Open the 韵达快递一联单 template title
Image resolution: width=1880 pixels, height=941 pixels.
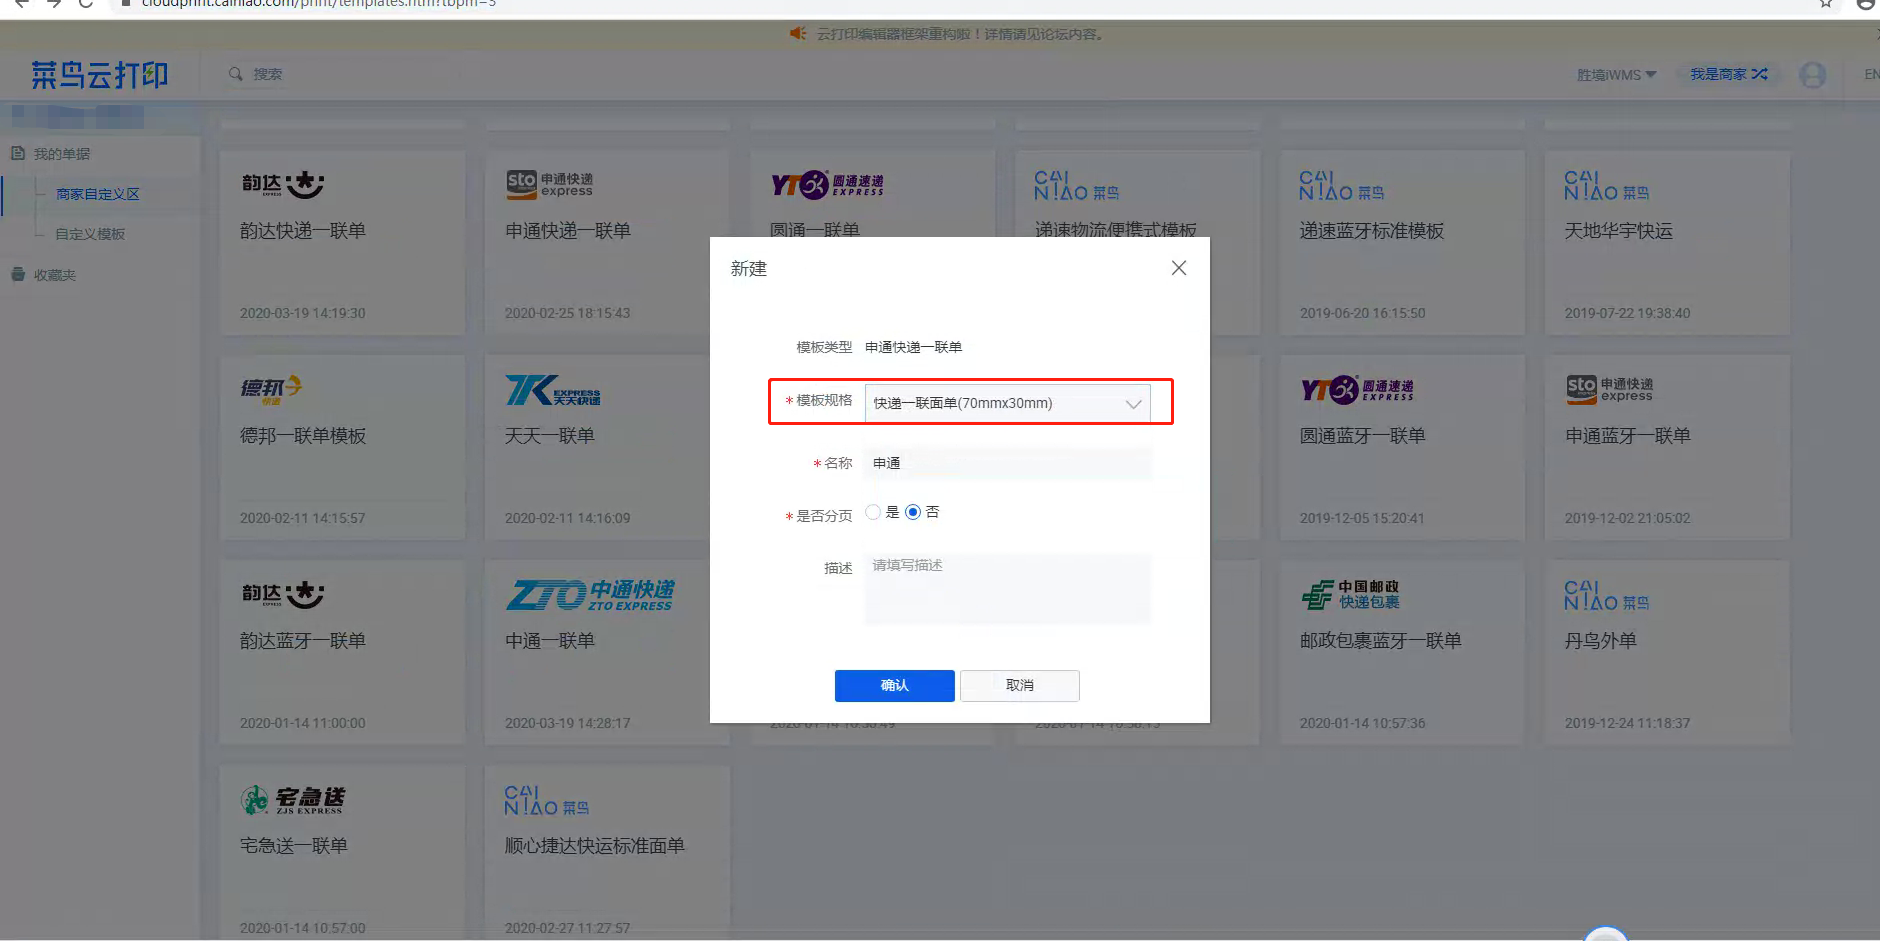pos(303,231)
